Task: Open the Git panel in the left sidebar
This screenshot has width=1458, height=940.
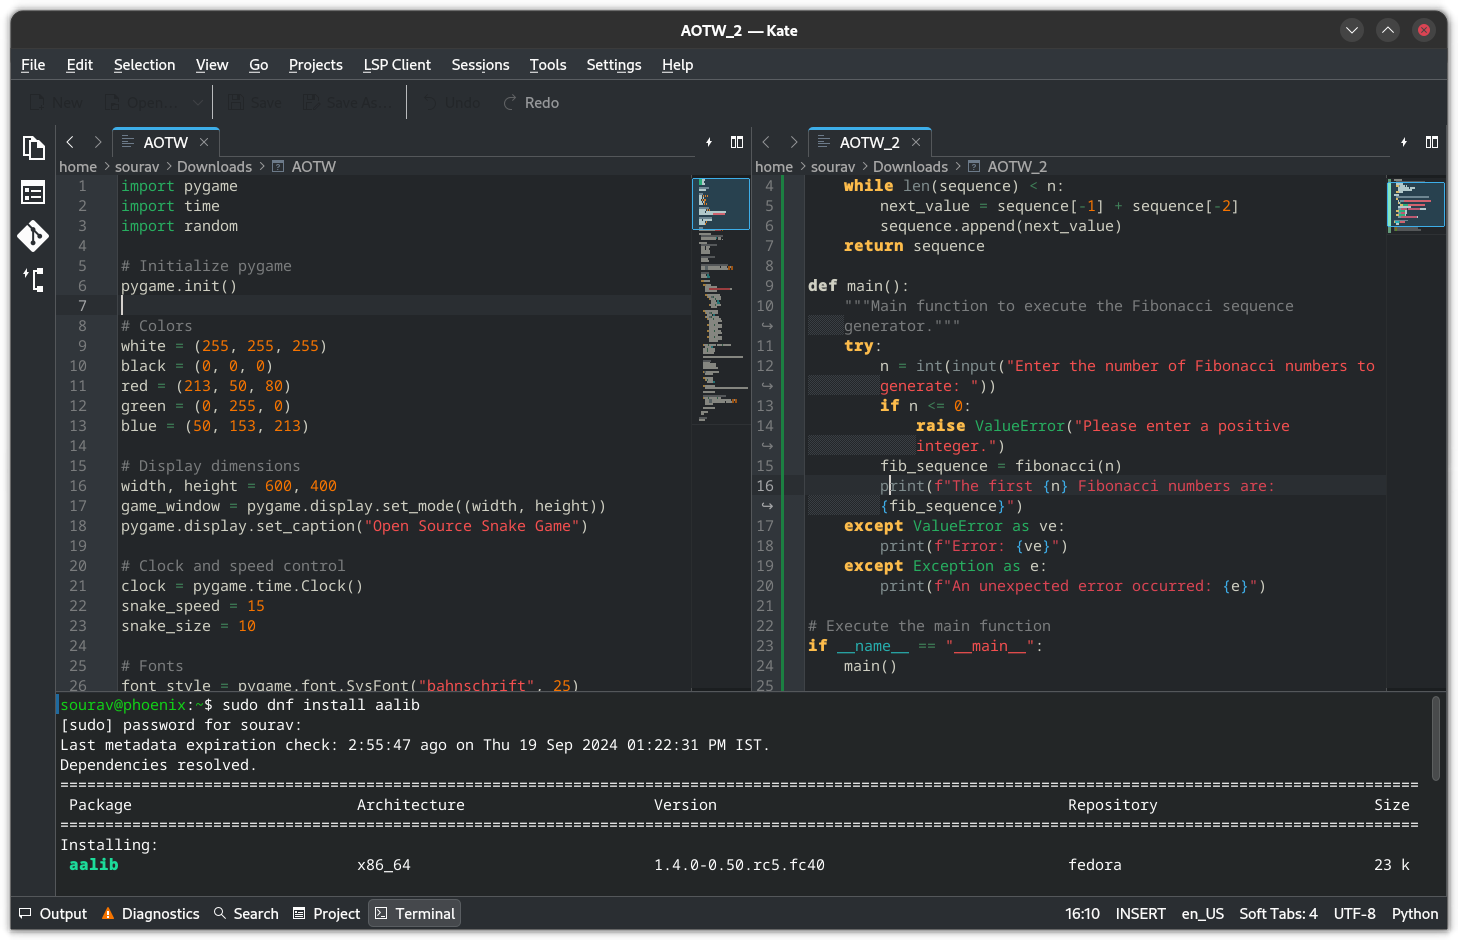Action: pos(33,237)
